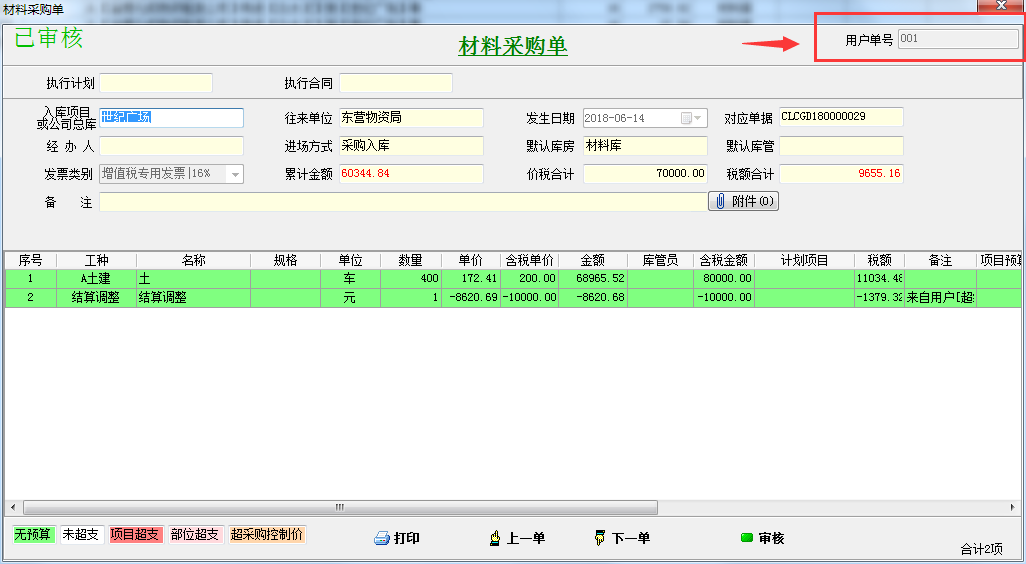Go to next order with 下一单
The height and width of the screenshot is (564, 1026).
[x=622, y=538]
